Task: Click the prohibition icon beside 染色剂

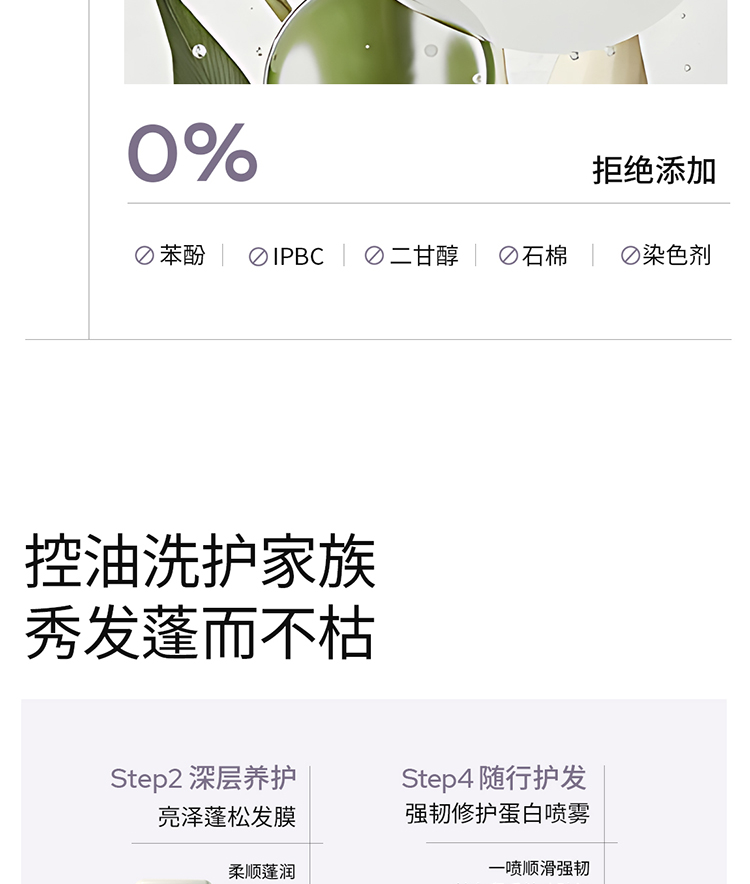Action: point(630,256)
